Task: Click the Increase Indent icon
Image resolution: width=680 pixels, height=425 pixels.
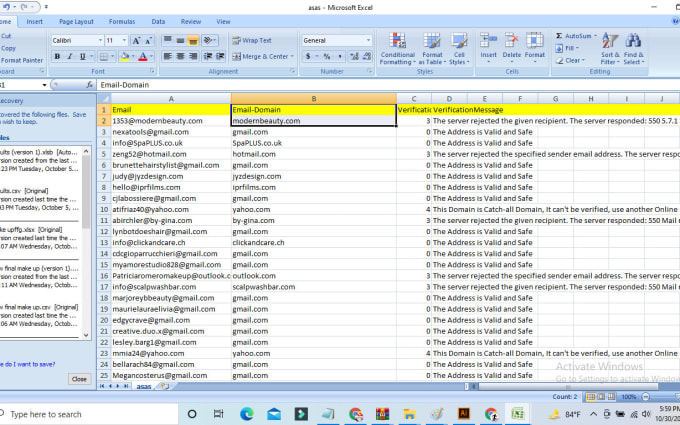Action: coord(220,56)
